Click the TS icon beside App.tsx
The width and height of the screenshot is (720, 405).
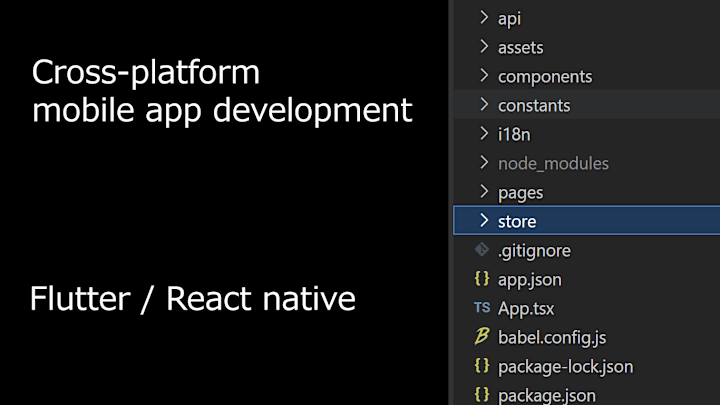482,307
